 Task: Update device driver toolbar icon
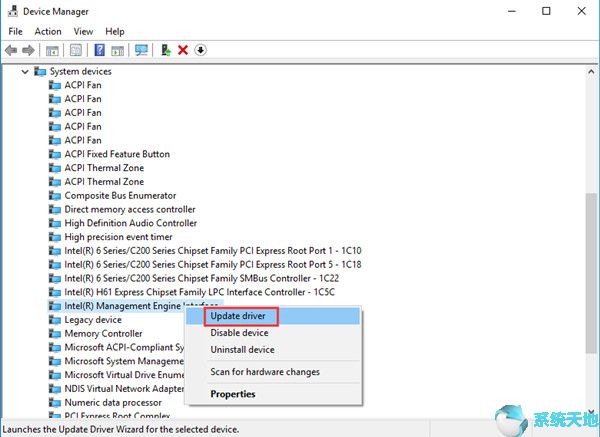[166, 50]
